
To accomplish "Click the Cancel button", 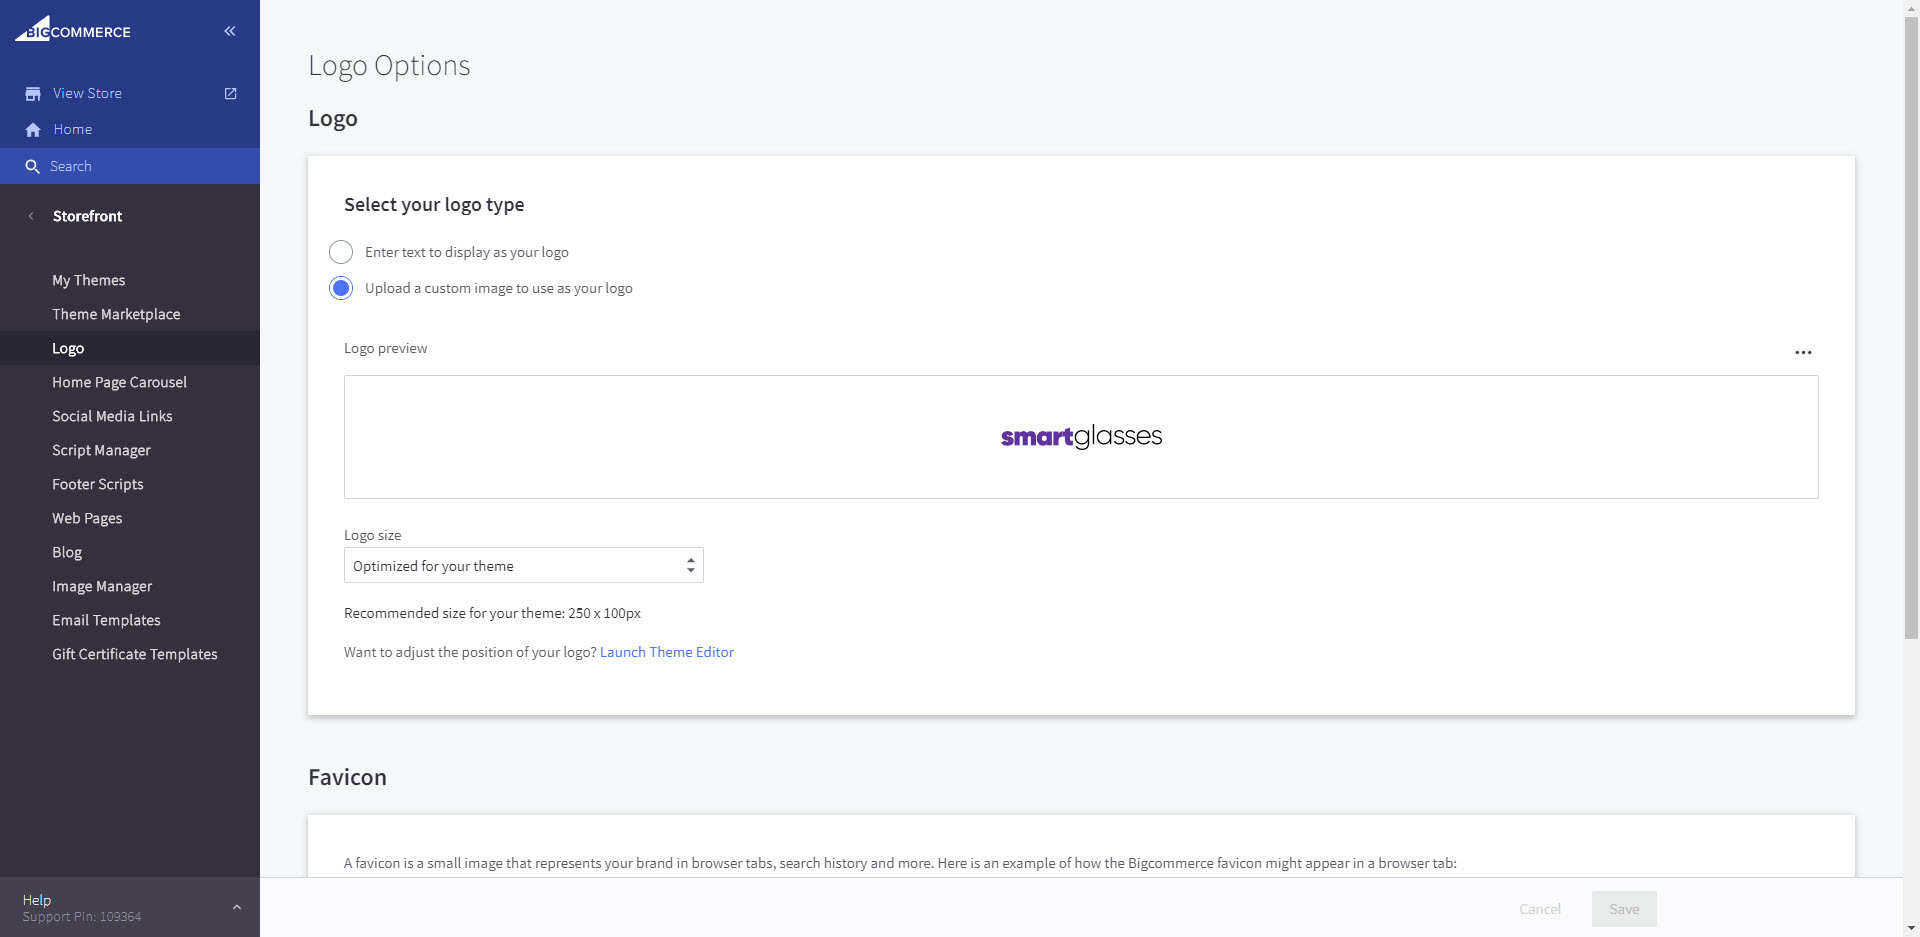I will coord(1540,909).
